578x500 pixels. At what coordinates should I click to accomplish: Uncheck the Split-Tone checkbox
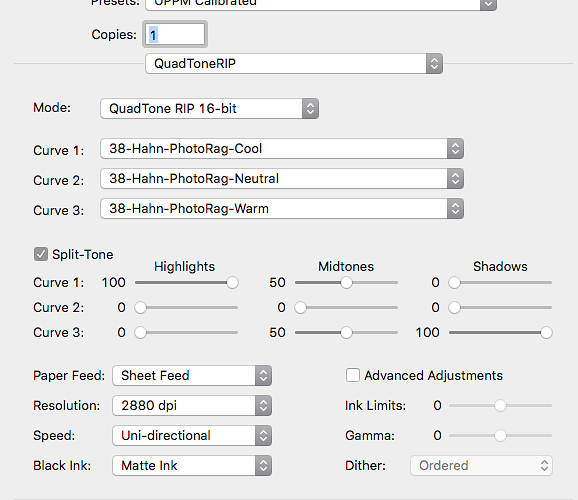(x=41, y=254)
